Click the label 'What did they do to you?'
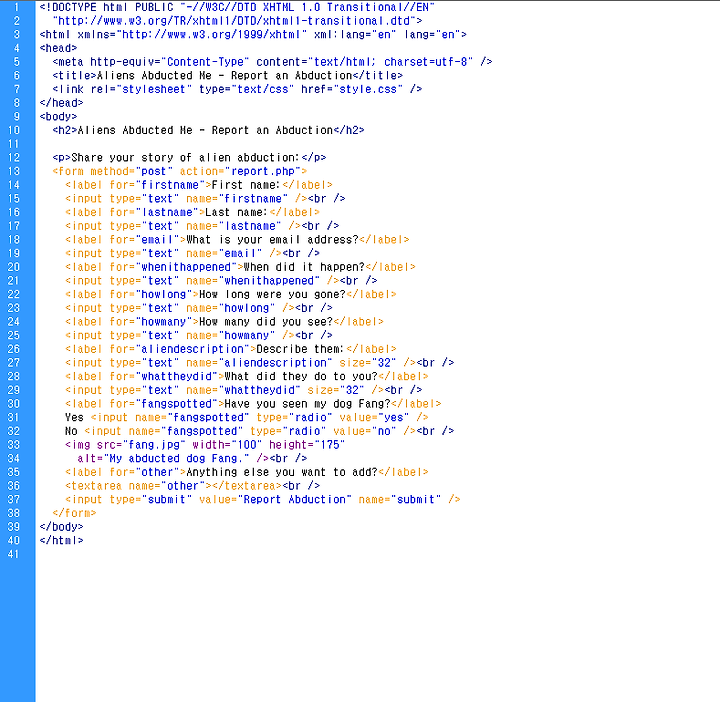Image resolution: width=720 pixels, height=702 pixels. [247, 376]
